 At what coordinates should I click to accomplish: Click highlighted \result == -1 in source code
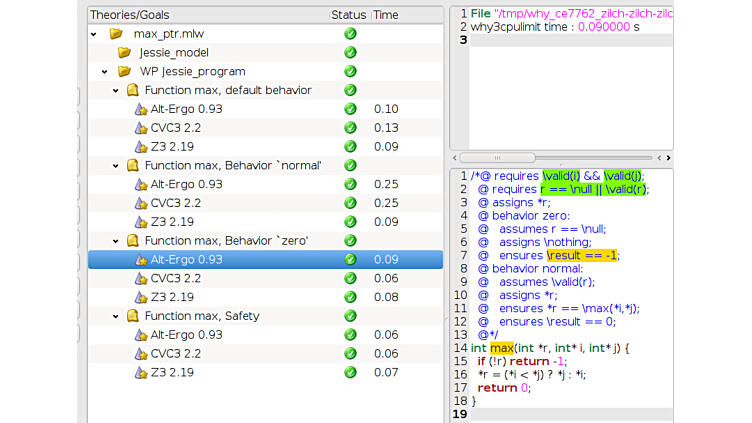pos(582,255)
